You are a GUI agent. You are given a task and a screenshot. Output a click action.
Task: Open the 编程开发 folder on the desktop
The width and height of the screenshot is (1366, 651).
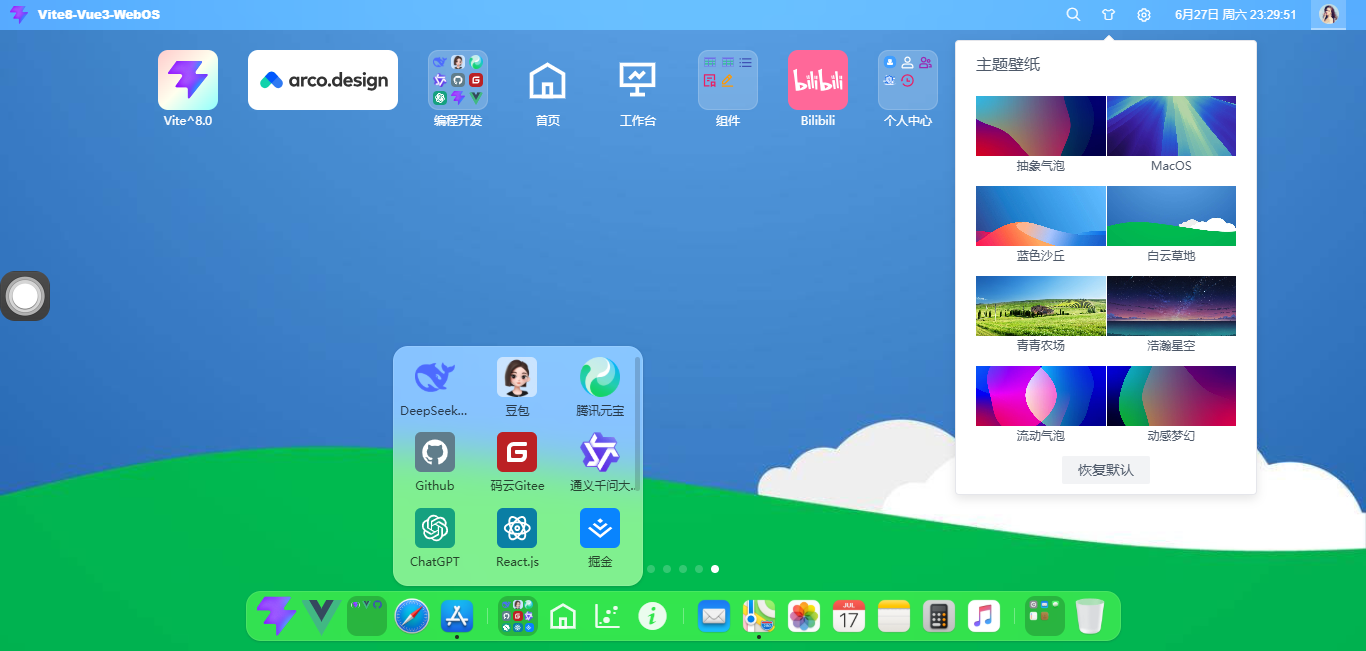458,80
